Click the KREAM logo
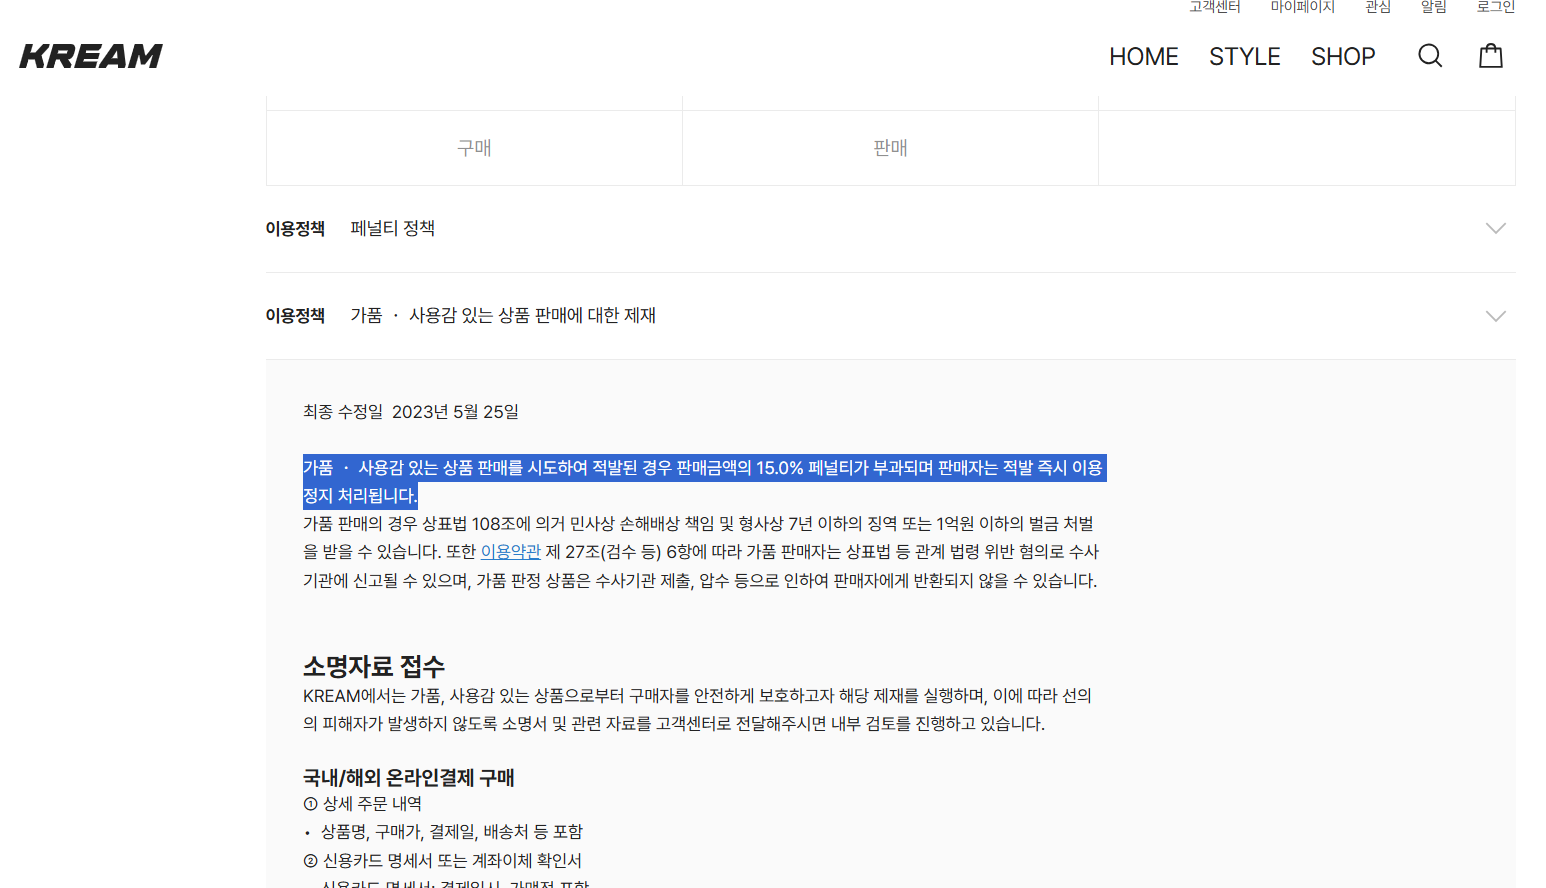This screenshot has height=888, width=1546. (x=89, y=56)
